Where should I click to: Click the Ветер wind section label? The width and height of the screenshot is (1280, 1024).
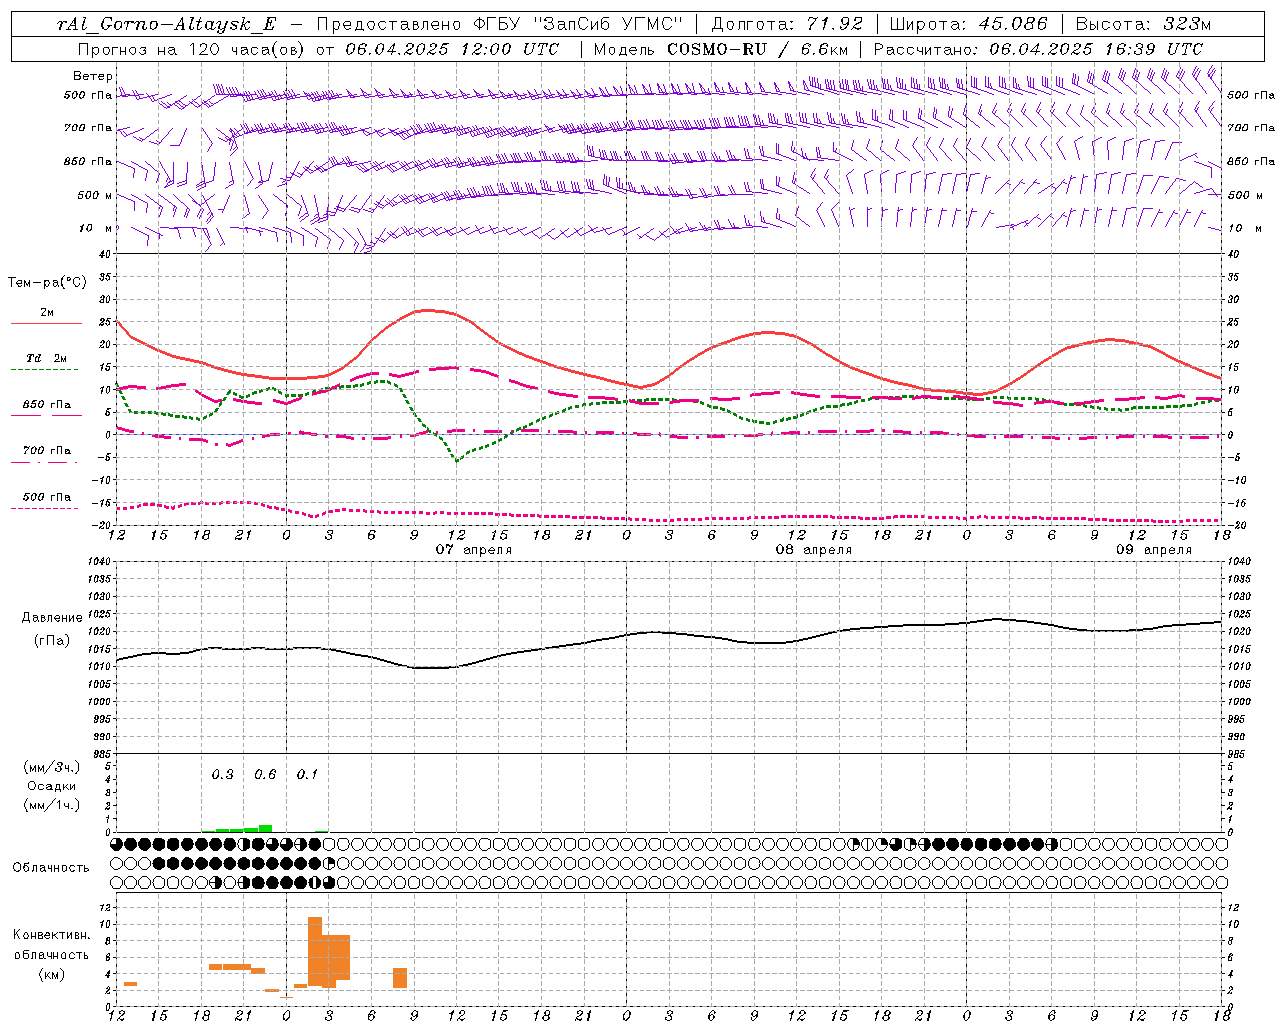pyautogui.click(x=93, y=76)
